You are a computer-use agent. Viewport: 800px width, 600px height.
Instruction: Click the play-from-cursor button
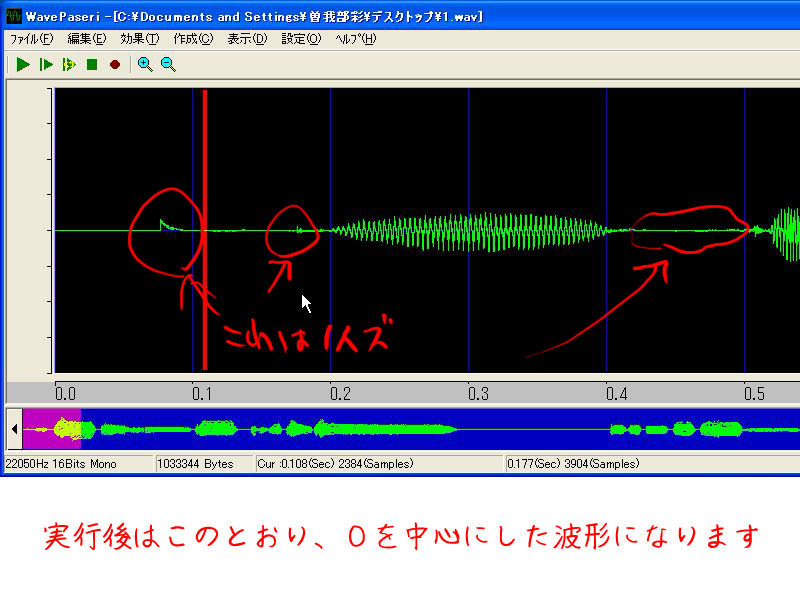(46, 65)
